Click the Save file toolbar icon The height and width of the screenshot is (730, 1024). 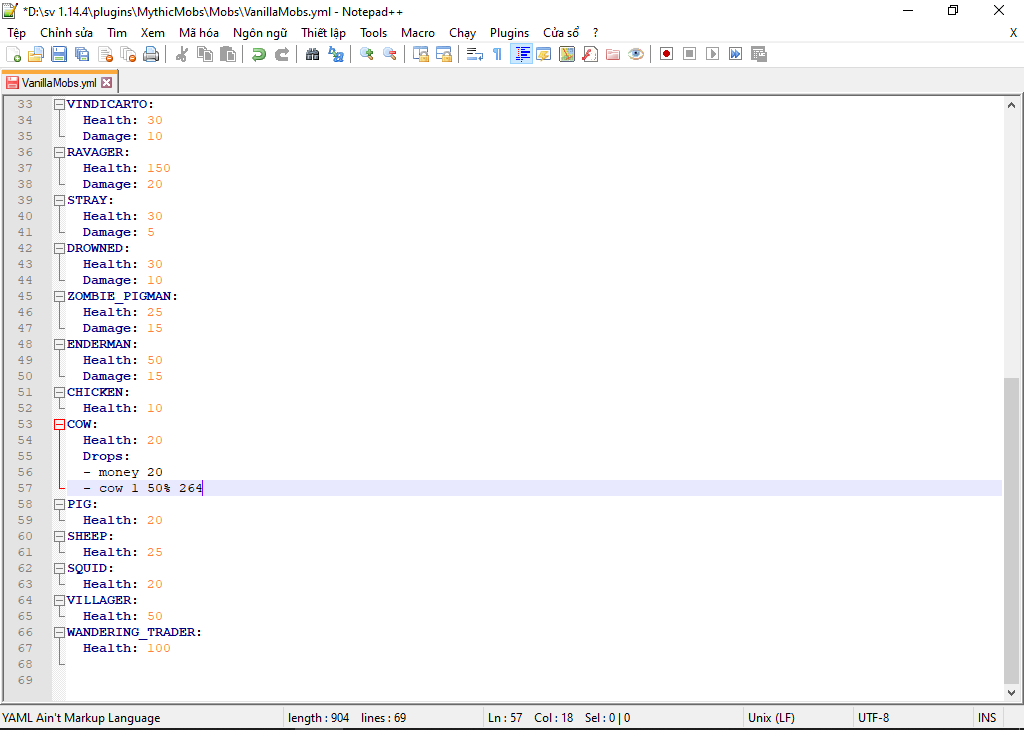(59, 54)
